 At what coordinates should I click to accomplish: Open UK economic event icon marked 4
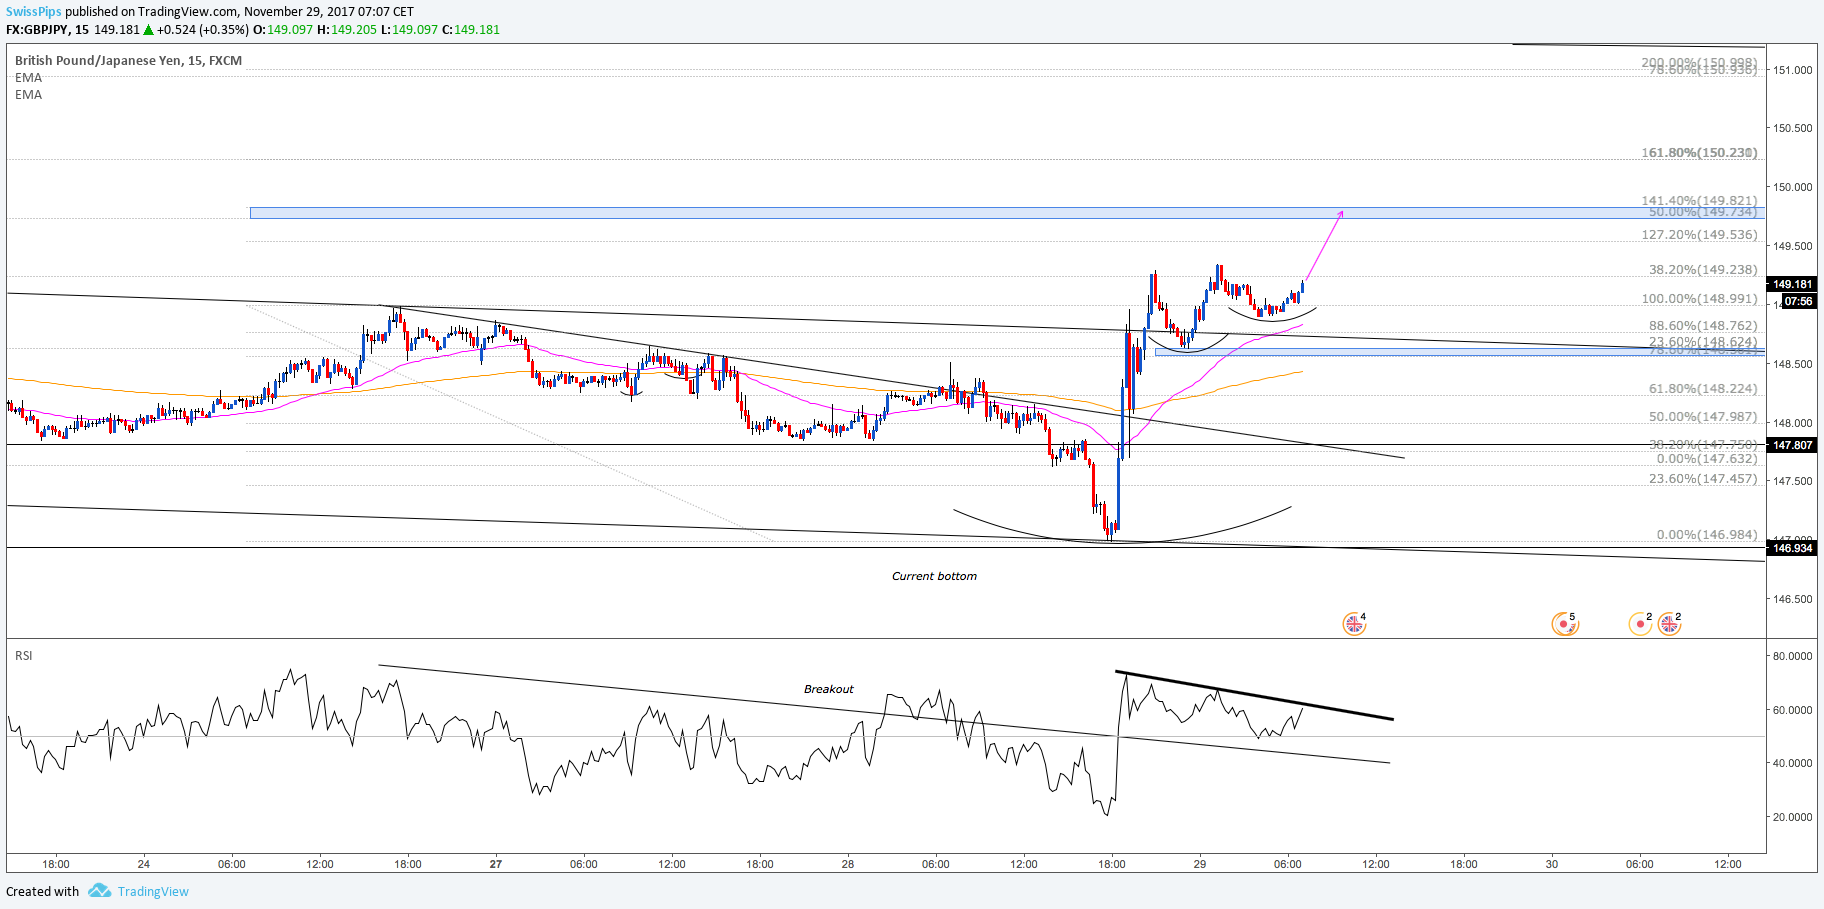click(1354, 623)
